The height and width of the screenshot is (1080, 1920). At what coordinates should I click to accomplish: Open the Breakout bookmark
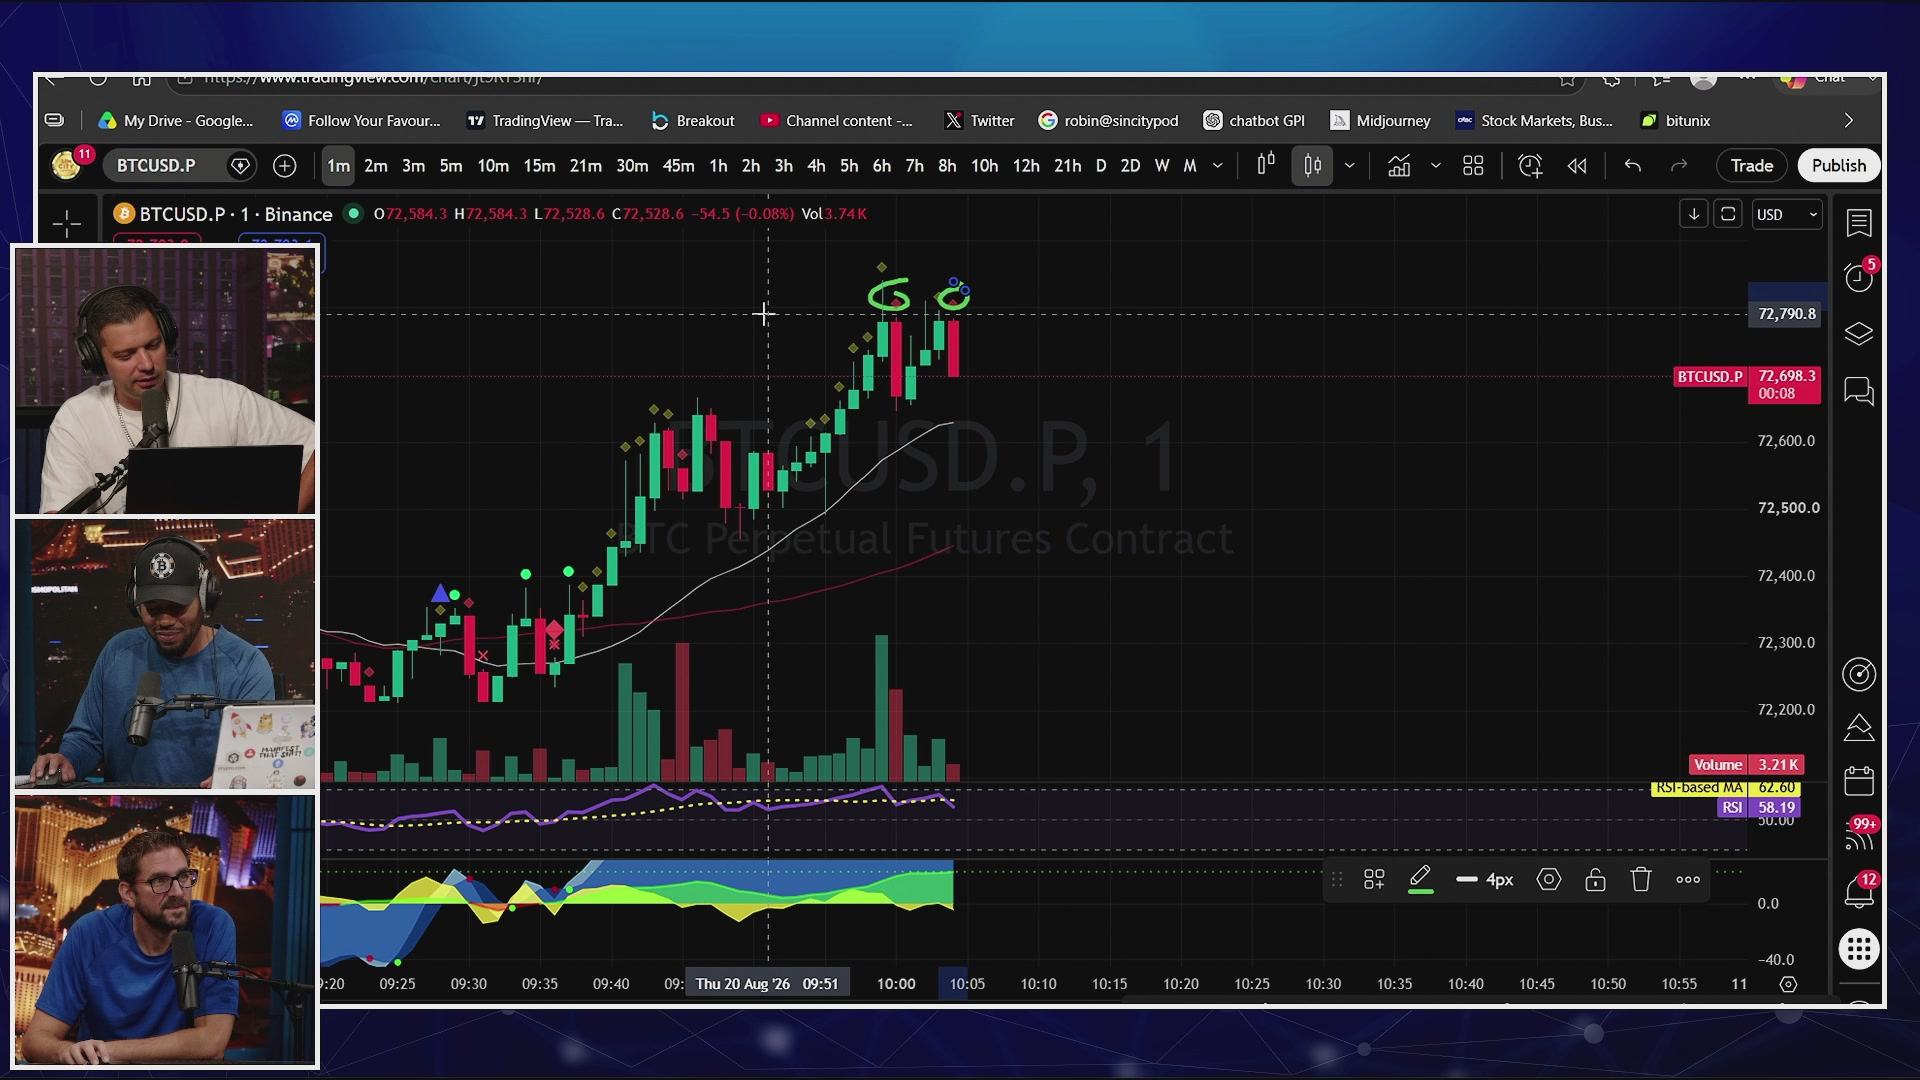(693, 121)
